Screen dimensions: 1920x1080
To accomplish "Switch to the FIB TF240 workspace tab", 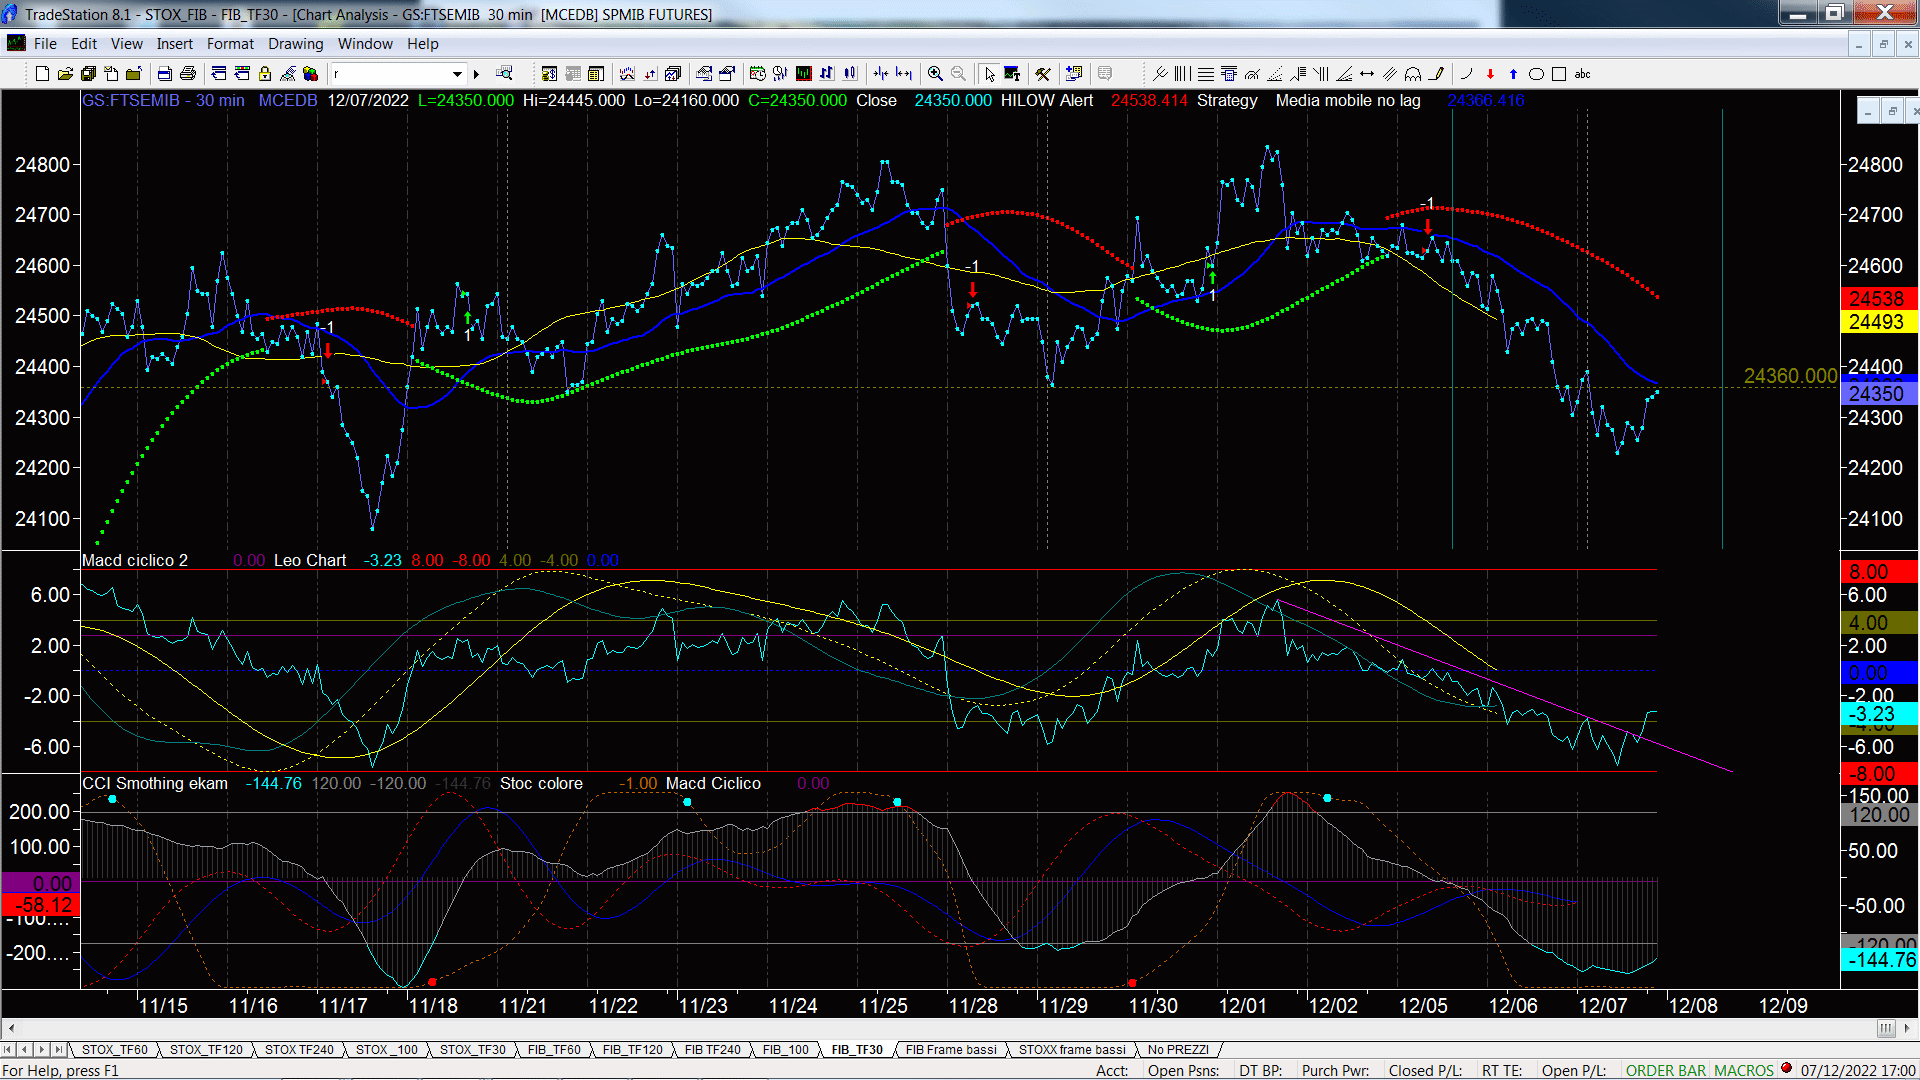I will [713, 1050].
